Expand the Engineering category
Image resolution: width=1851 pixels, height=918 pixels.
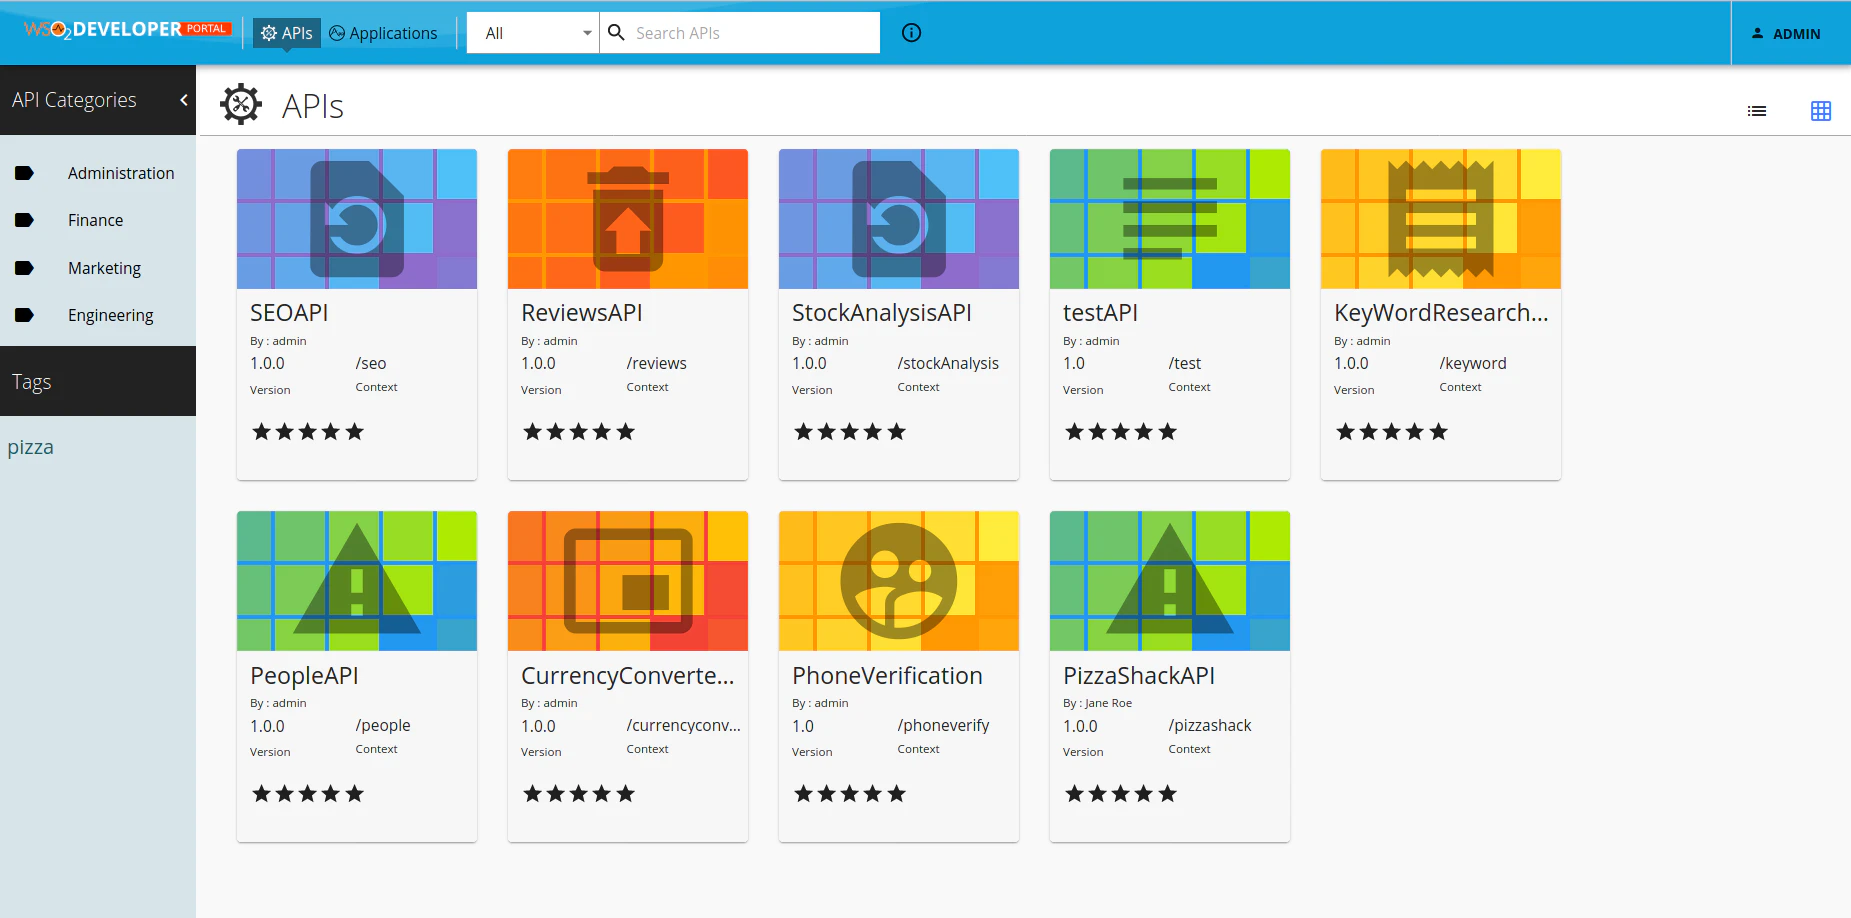110,314
